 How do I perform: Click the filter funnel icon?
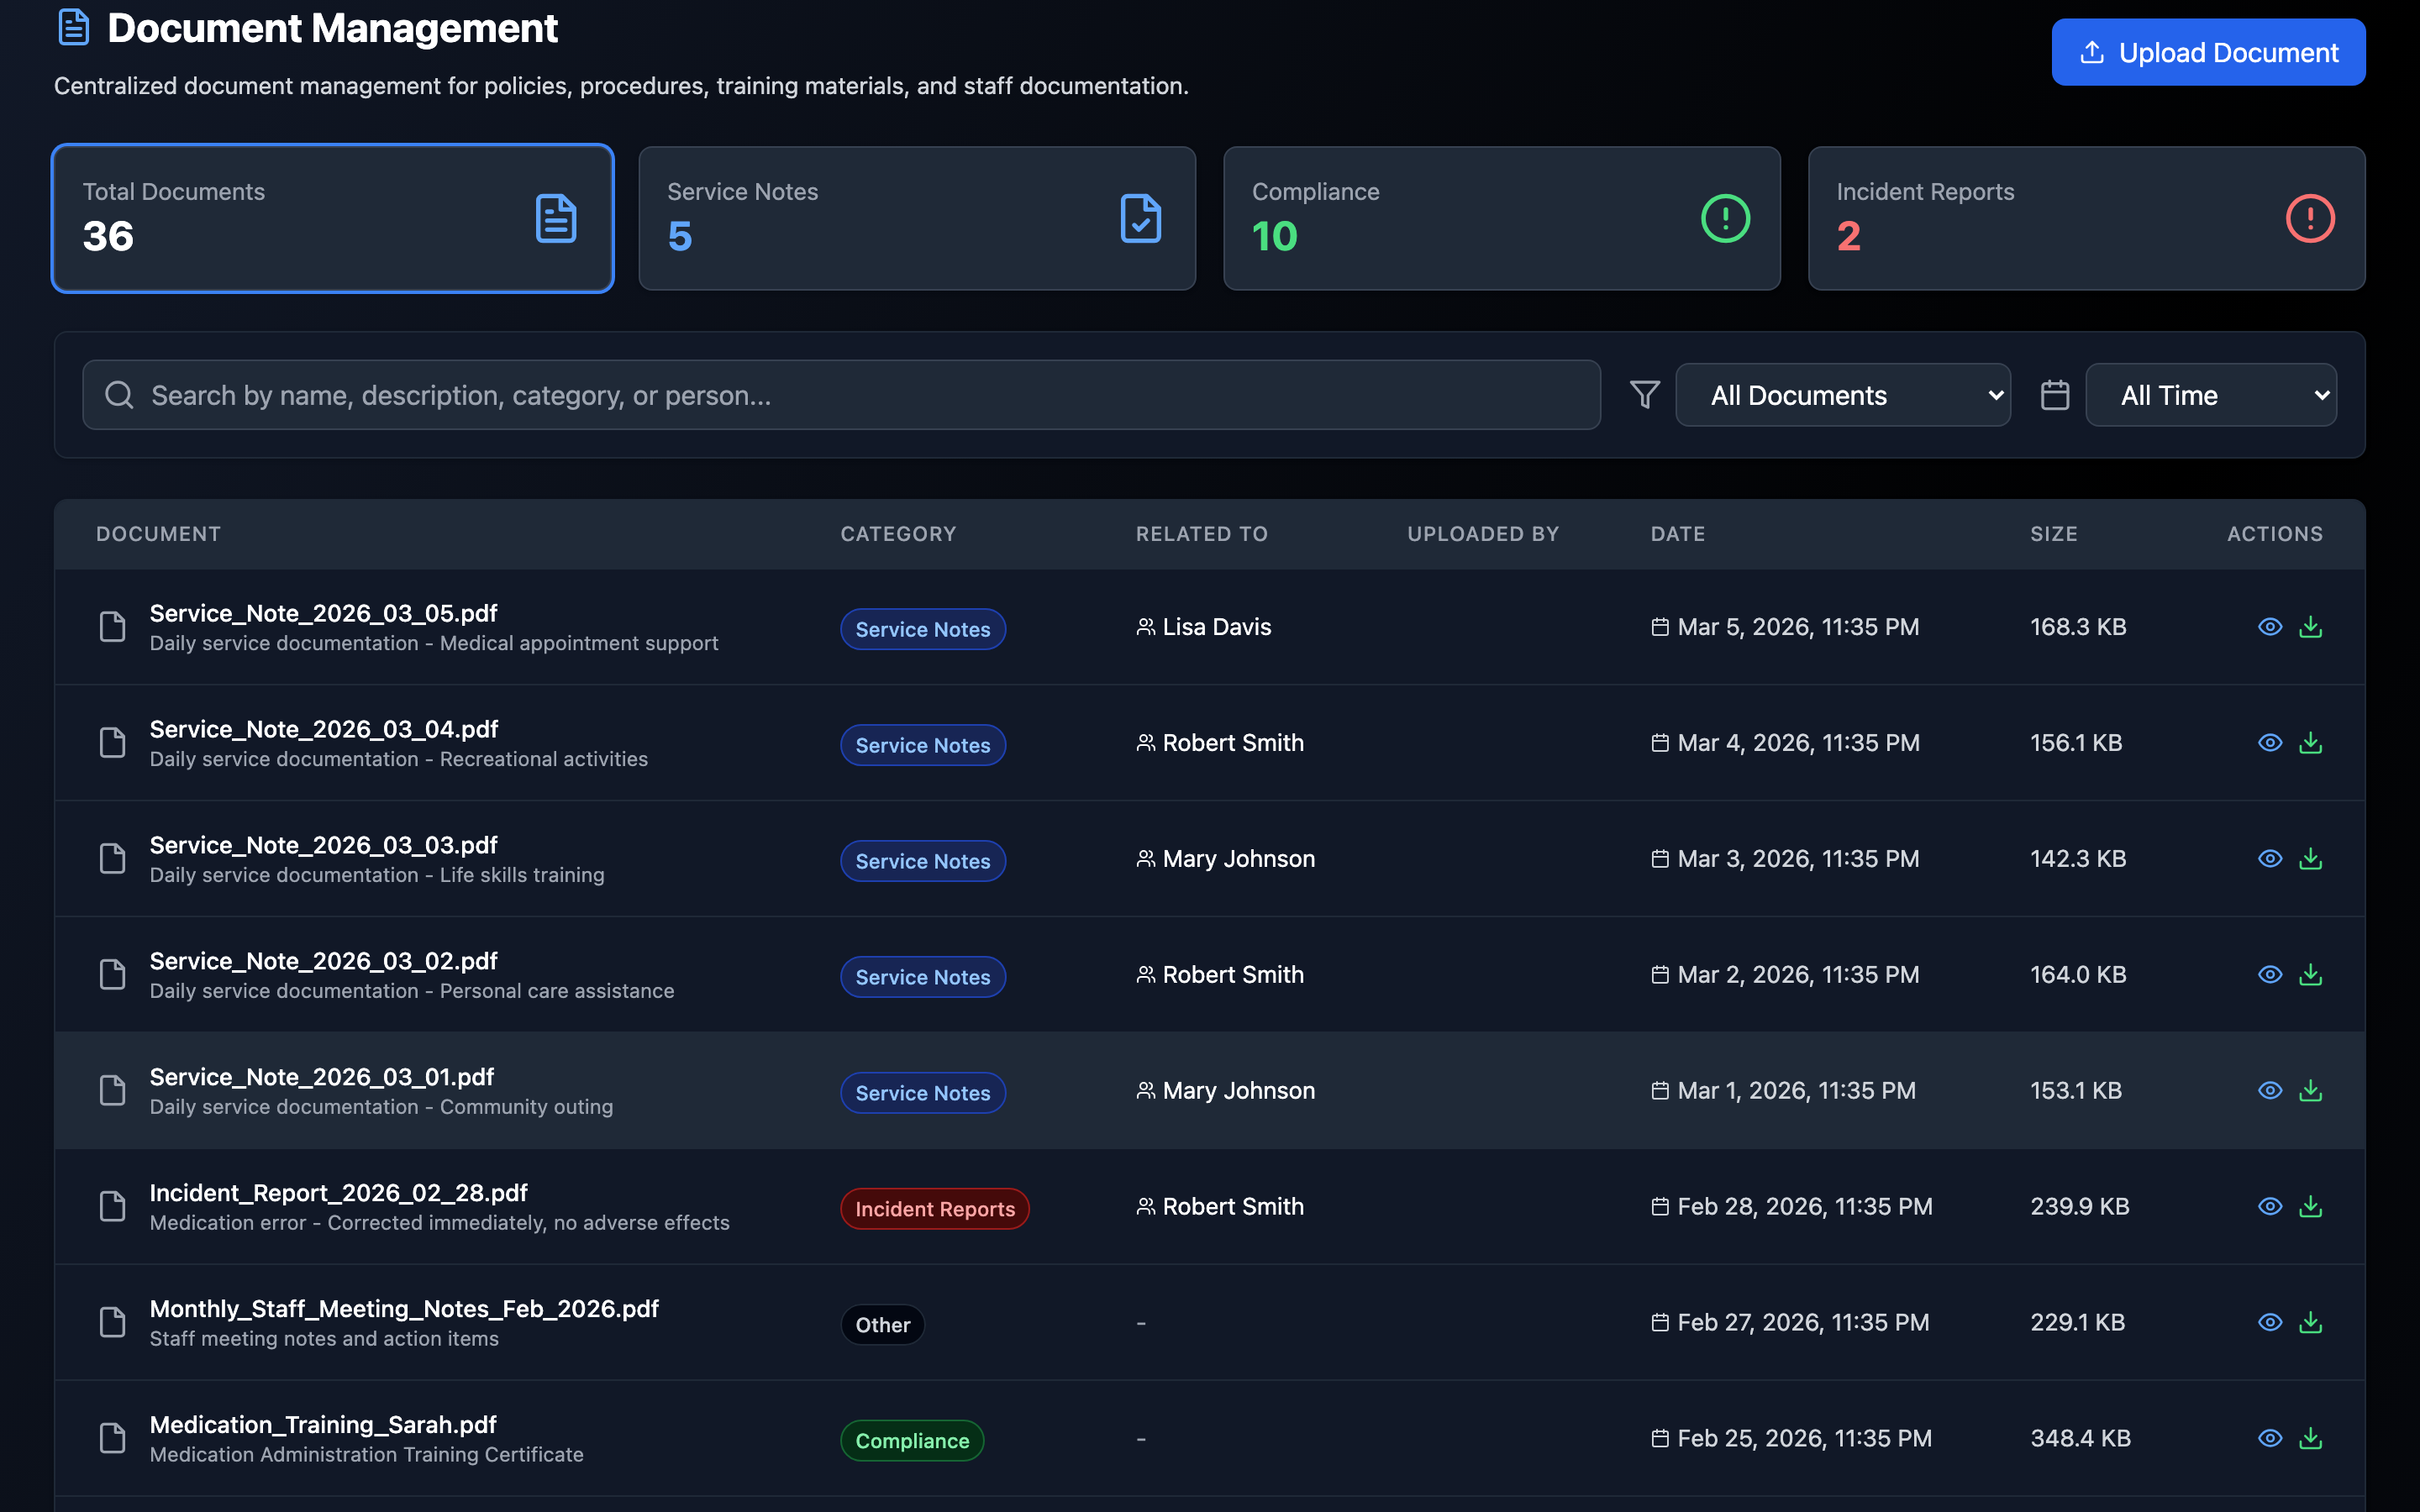1644,394
